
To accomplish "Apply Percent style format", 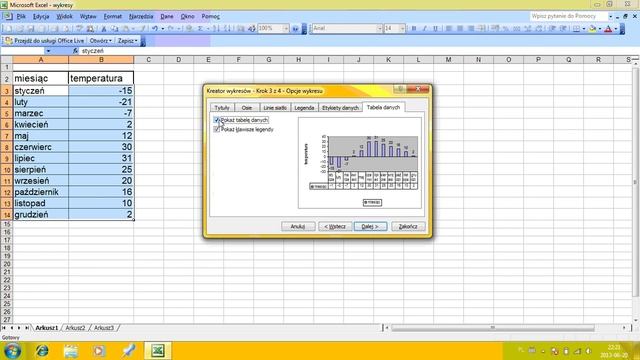I will (x=506, y=29).
